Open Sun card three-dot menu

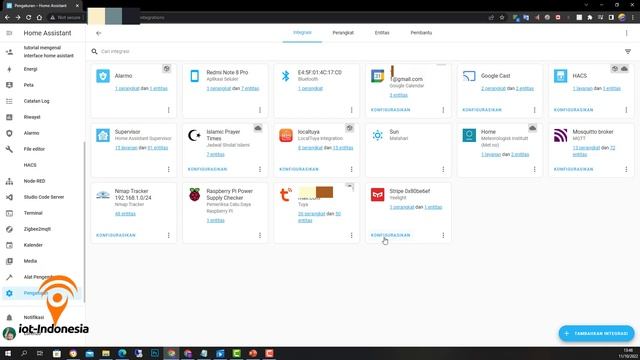[x=443, y=169]
